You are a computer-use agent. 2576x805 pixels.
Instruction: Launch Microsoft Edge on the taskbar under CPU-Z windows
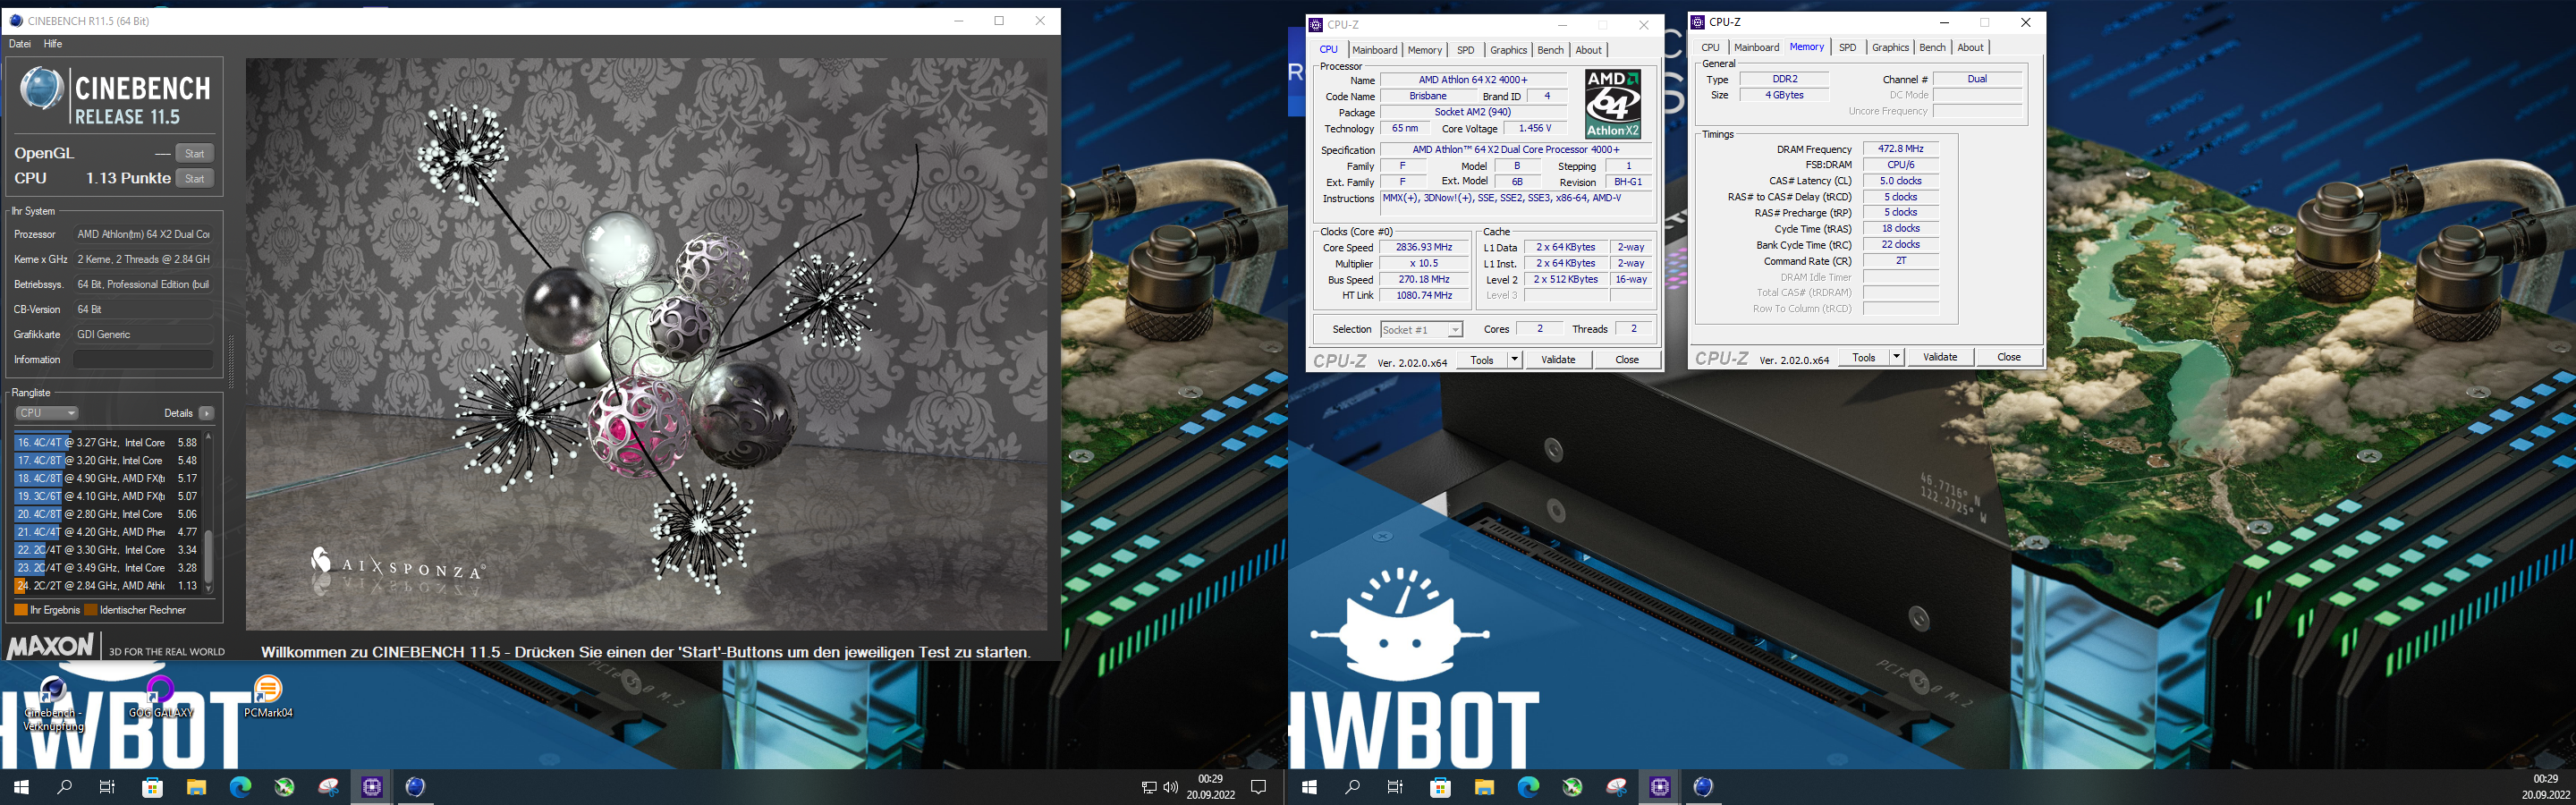pyautogui.click(x=1528, y=787)
